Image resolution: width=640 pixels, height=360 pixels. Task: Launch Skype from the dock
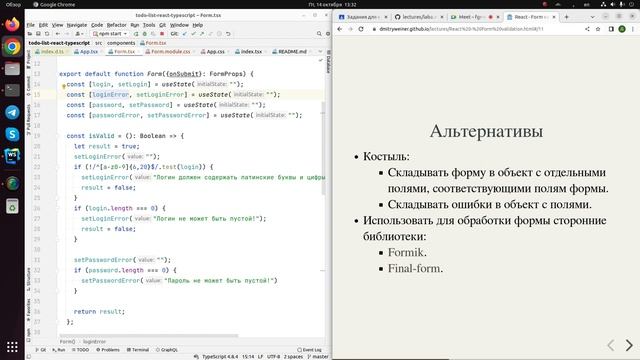12,134
